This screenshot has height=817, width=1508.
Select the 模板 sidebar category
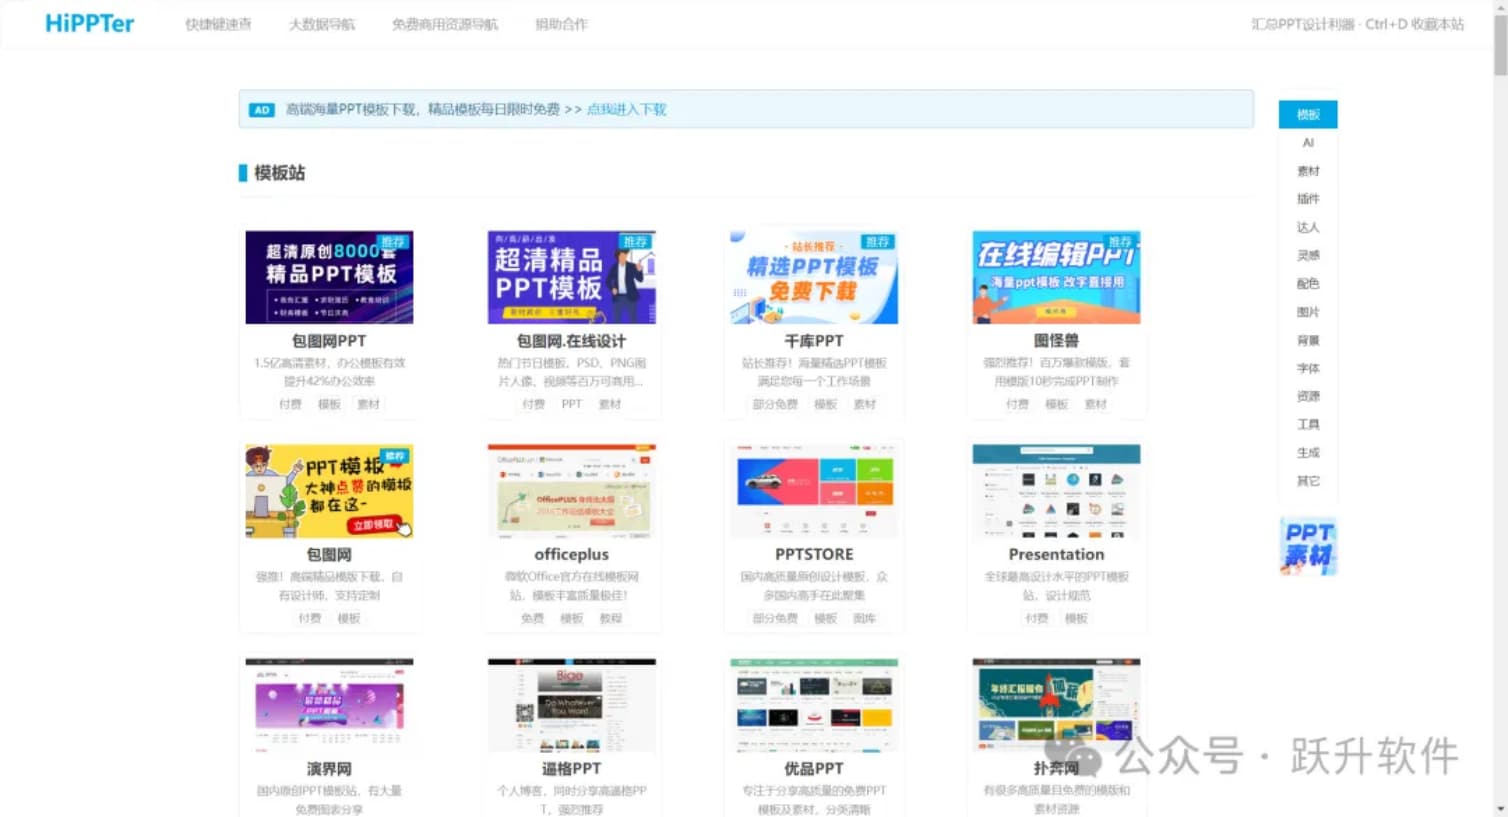[1308, 114]
